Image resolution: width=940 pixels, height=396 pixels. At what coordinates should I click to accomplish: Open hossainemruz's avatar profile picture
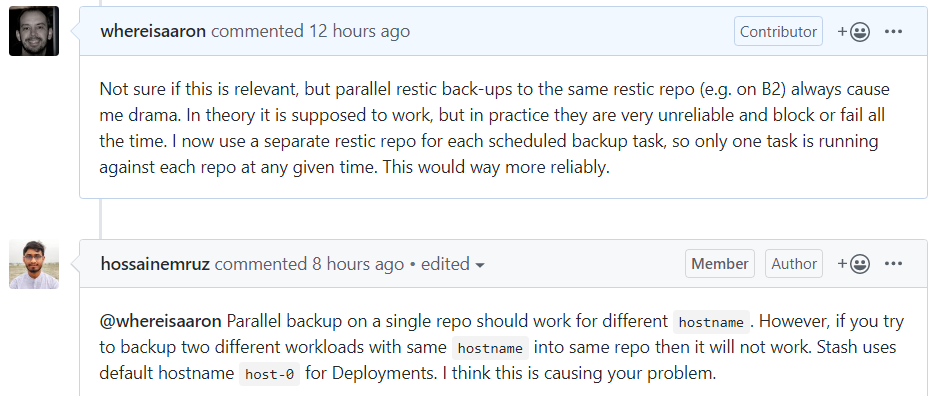click(x=34, y=264)
